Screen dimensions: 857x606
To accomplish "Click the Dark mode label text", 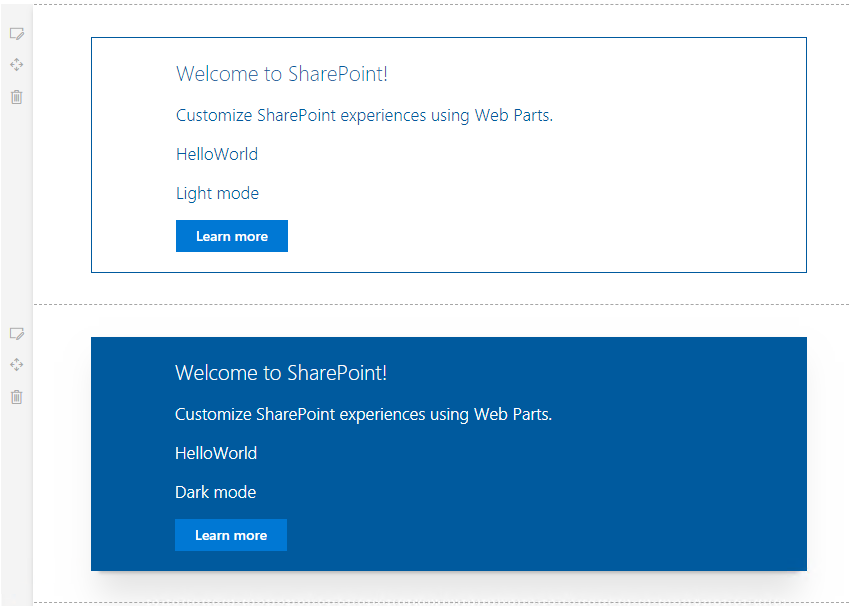I will pyautogui.click(x=215, y=492).
